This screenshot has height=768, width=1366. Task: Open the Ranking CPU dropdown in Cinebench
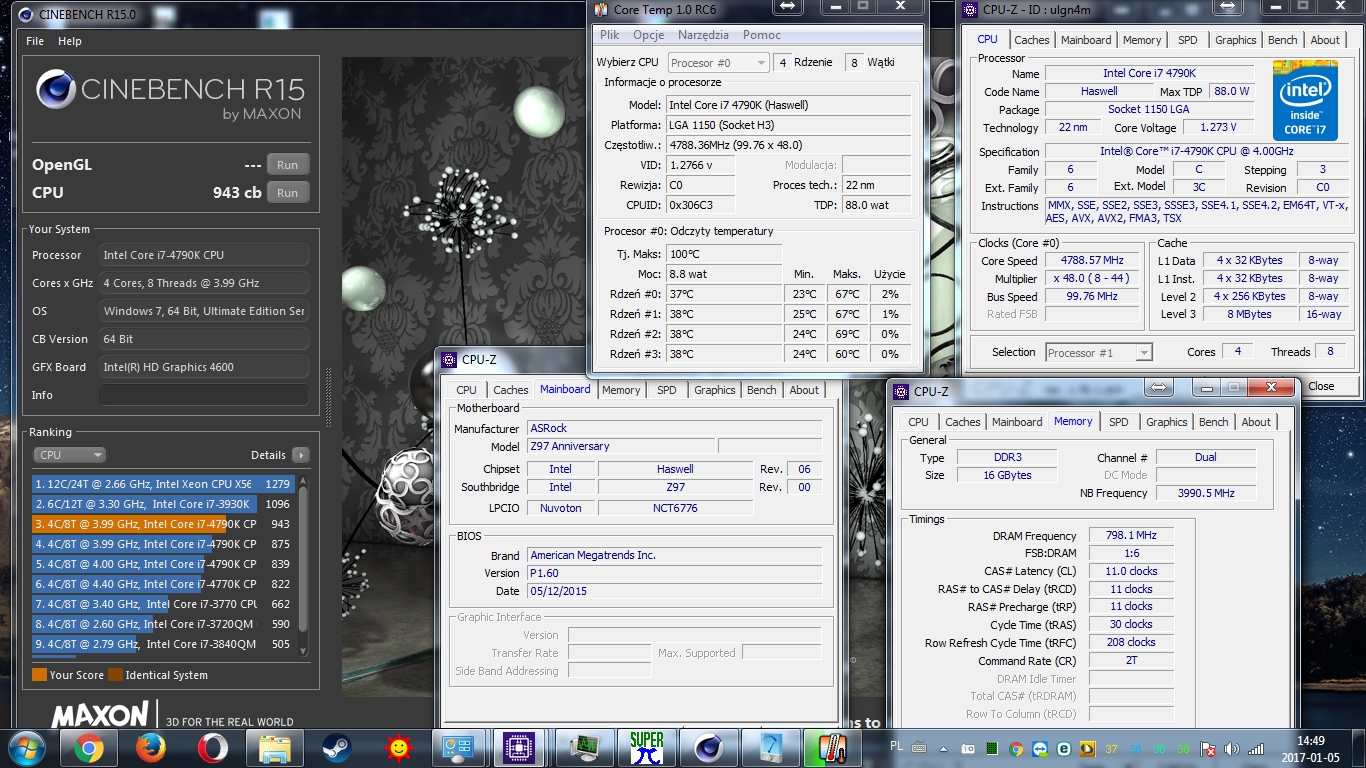(69, 455)
